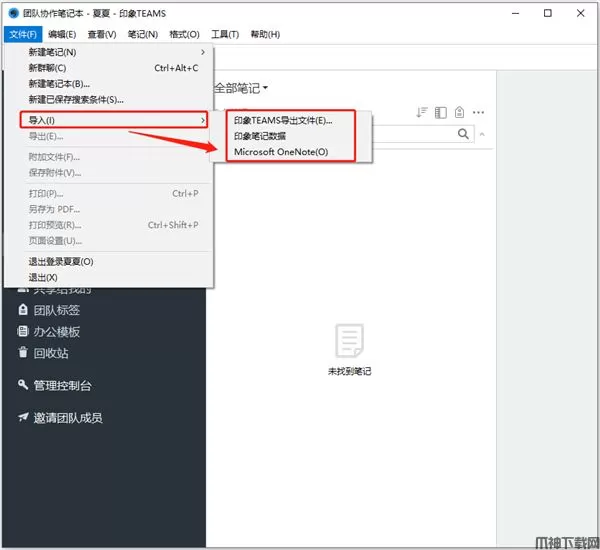Open the 编辑(E) menu
600x550 pixels.
[x=62, y=34]
